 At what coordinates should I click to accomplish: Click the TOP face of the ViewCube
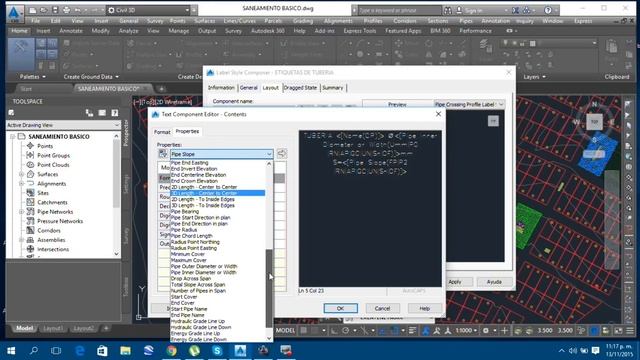click(x=594, y=122)
